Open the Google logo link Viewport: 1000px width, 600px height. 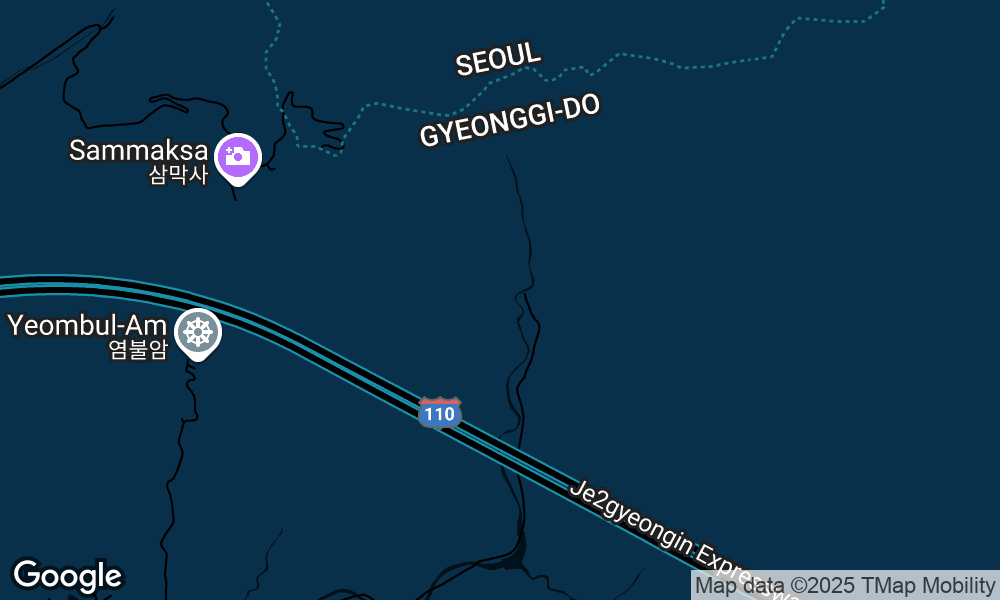click(x=68, y=576)
